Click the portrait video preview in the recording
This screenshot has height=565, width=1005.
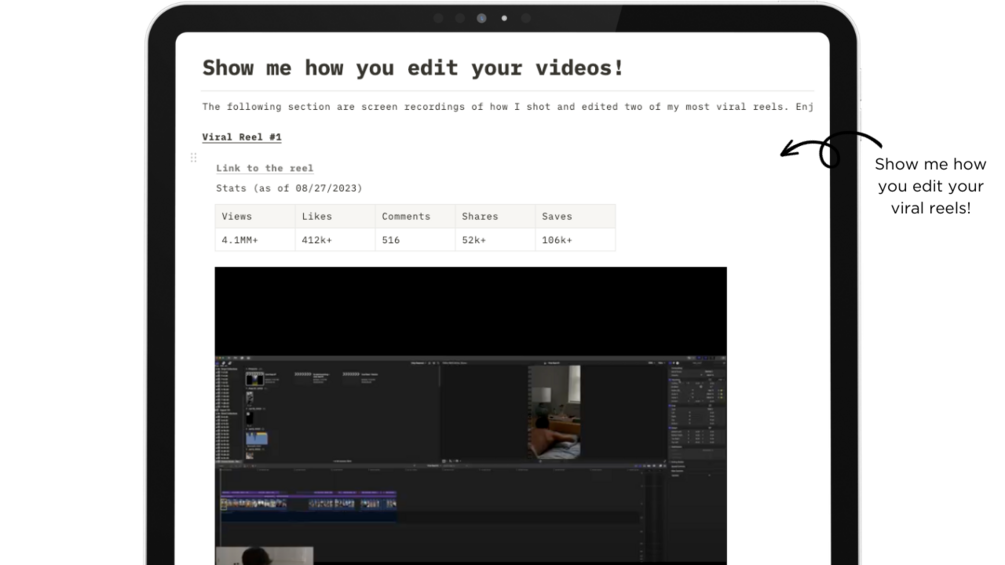point(554,412)
